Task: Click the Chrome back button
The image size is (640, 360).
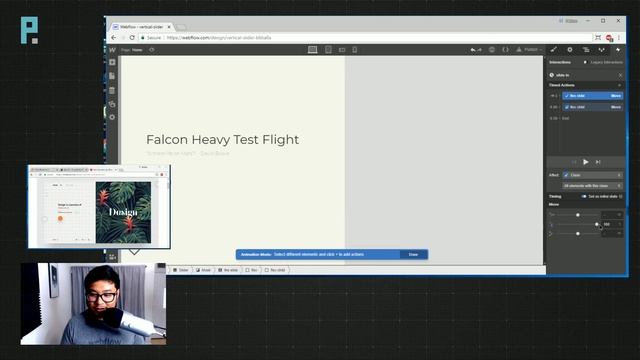Action: coord(113,38)
